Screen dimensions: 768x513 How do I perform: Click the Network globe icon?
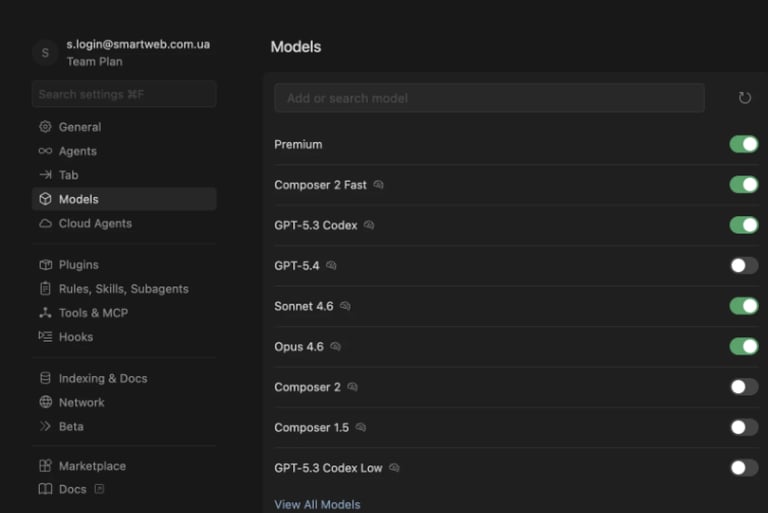[45, 402]
